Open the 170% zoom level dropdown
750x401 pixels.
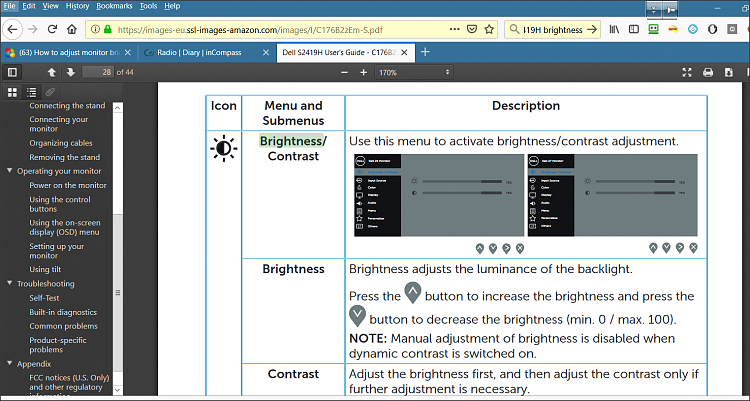414,72
